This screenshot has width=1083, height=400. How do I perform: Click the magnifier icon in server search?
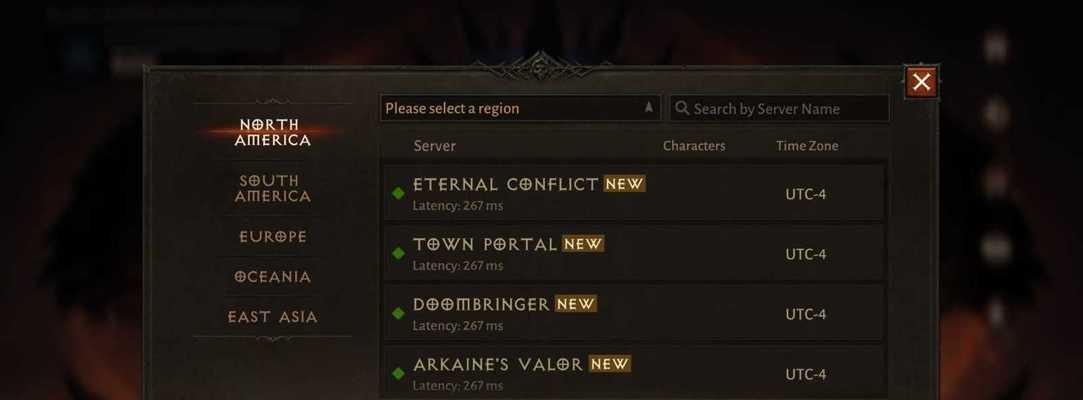pyautogui.click(x=682, y=108)
